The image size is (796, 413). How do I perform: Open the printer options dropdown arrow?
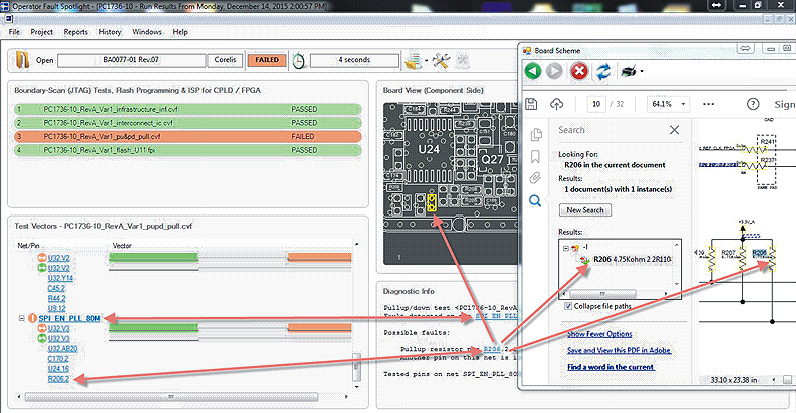[x=642, y=72]
